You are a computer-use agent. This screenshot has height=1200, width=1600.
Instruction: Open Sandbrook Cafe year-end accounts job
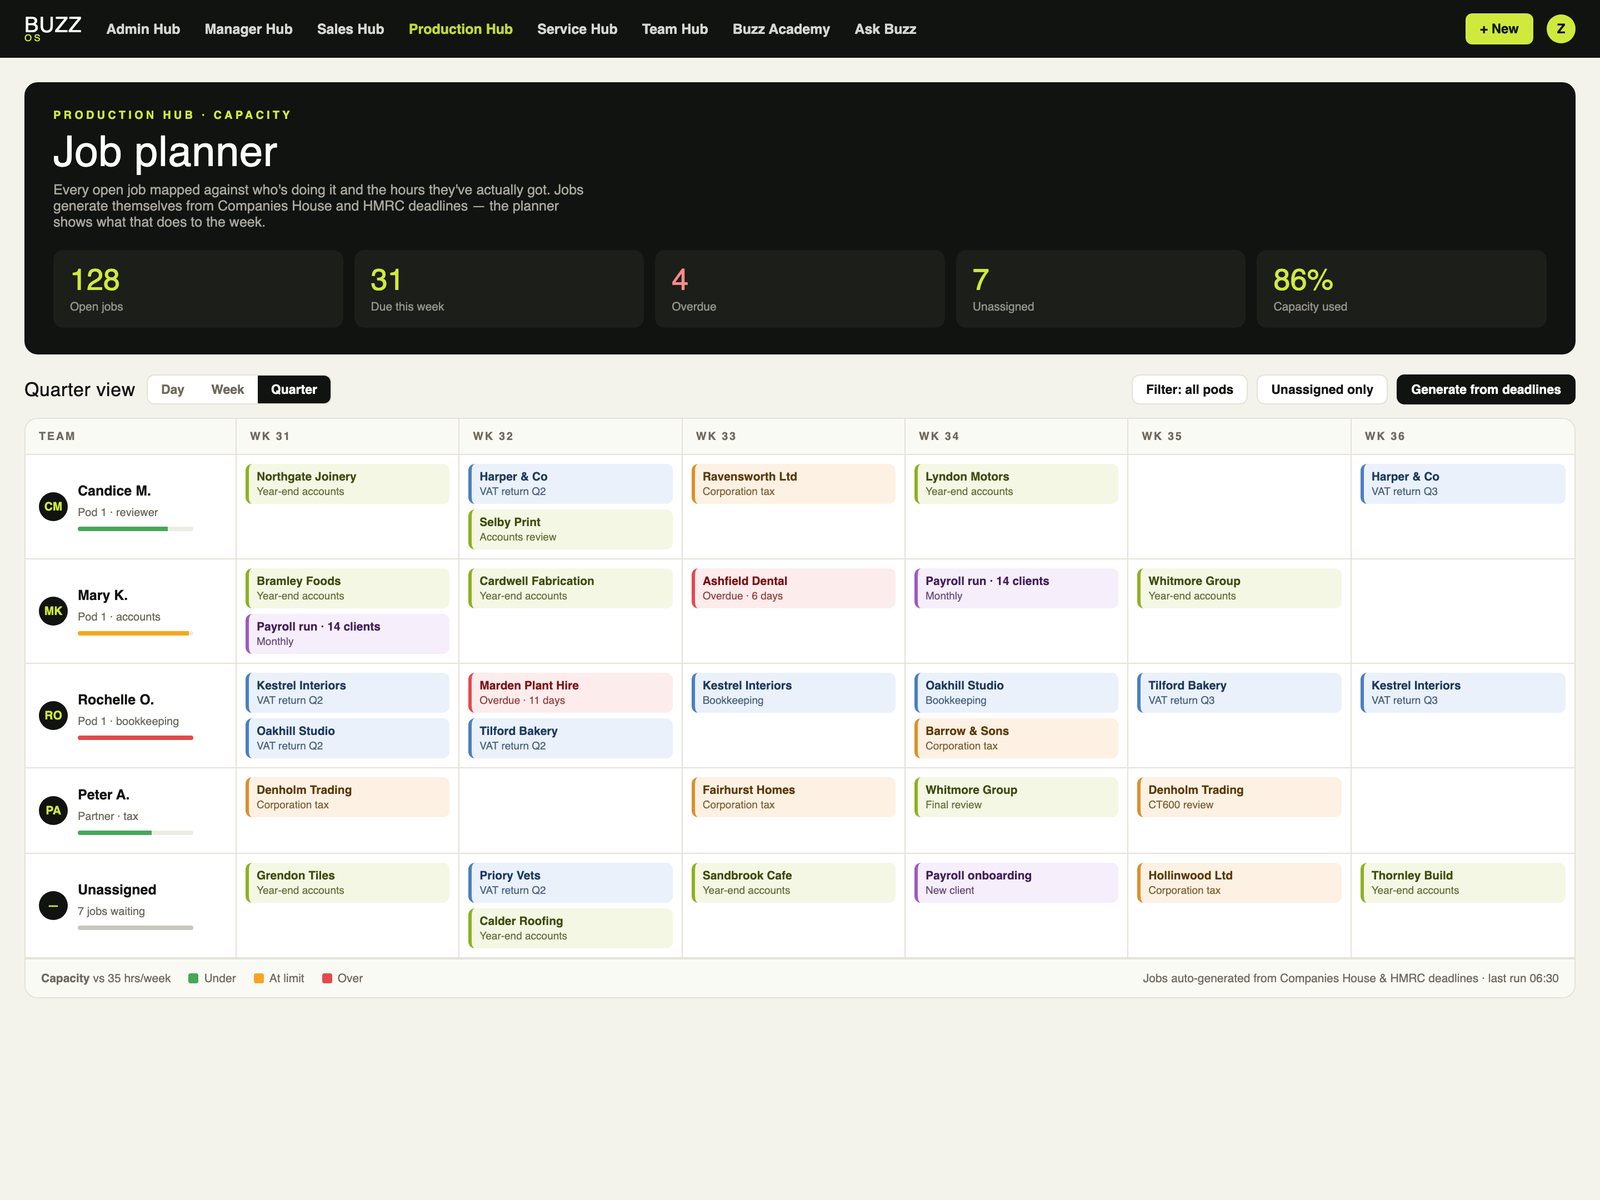click(x=794, y=883)
